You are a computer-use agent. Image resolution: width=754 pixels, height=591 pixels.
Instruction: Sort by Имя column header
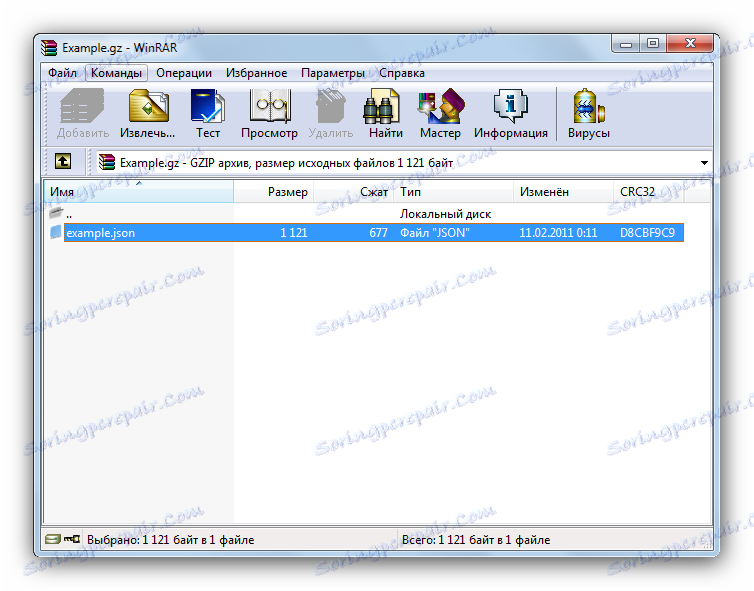pyautogui.click(x=138, y=192)
